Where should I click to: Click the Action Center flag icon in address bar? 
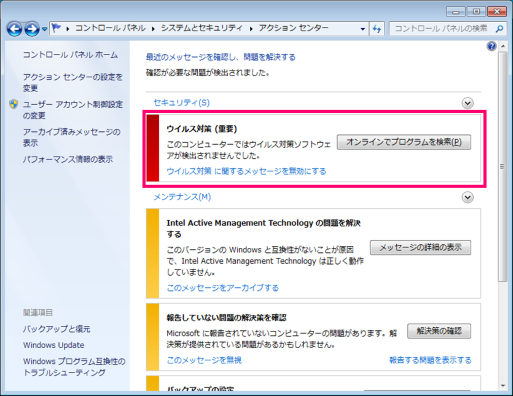point(57,28)
